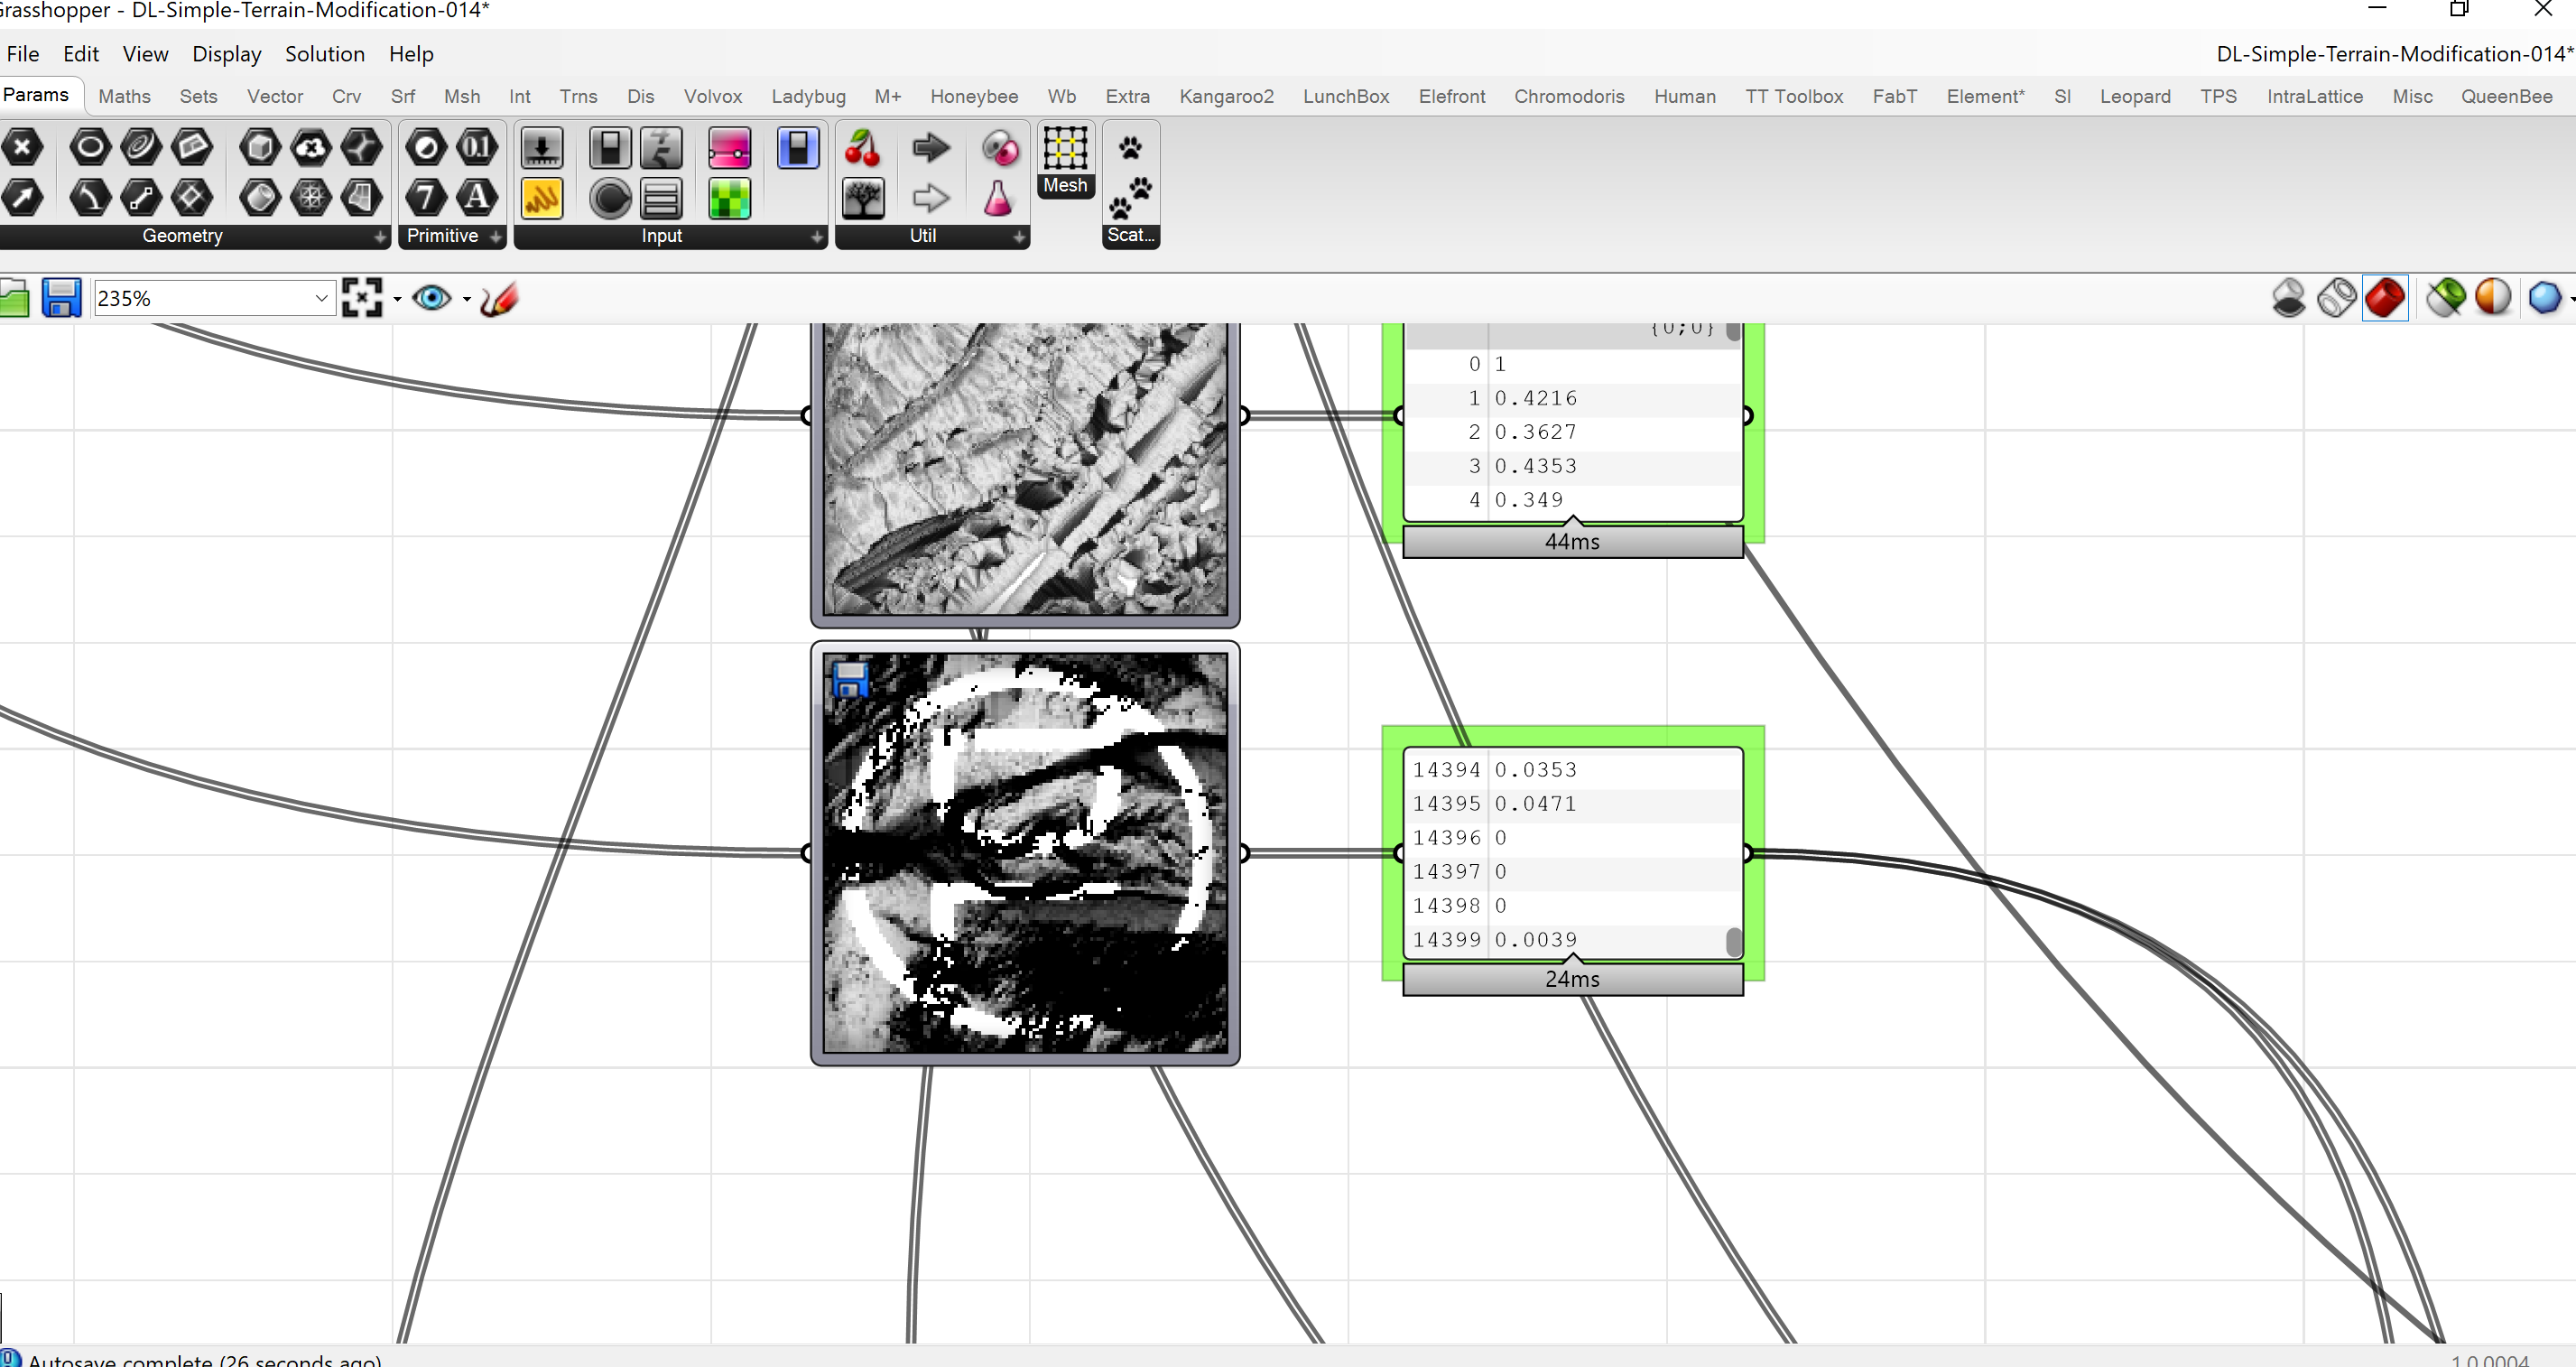Enable shaded red preview mode
The height and width of the screenshot is (1367, 2576).
click(x=2385, y=298)
